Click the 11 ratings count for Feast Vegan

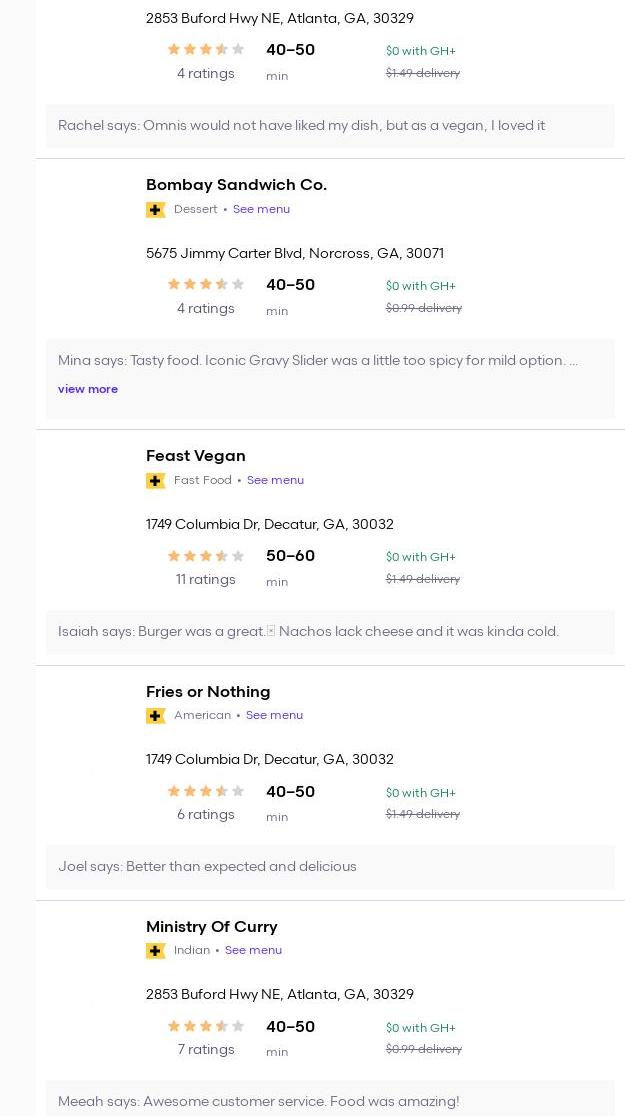click(205, 580)
